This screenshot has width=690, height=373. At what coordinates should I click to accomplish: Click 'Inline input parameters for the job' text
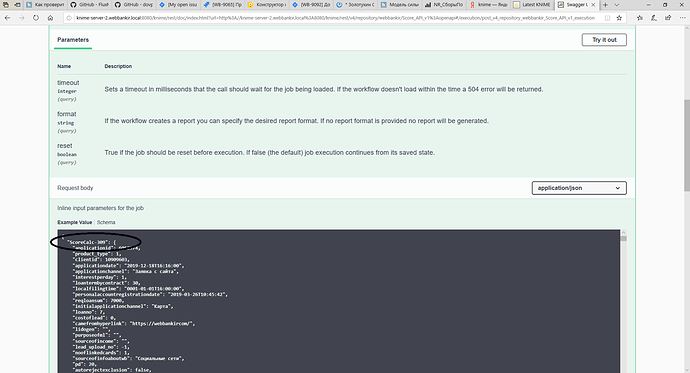100,208
